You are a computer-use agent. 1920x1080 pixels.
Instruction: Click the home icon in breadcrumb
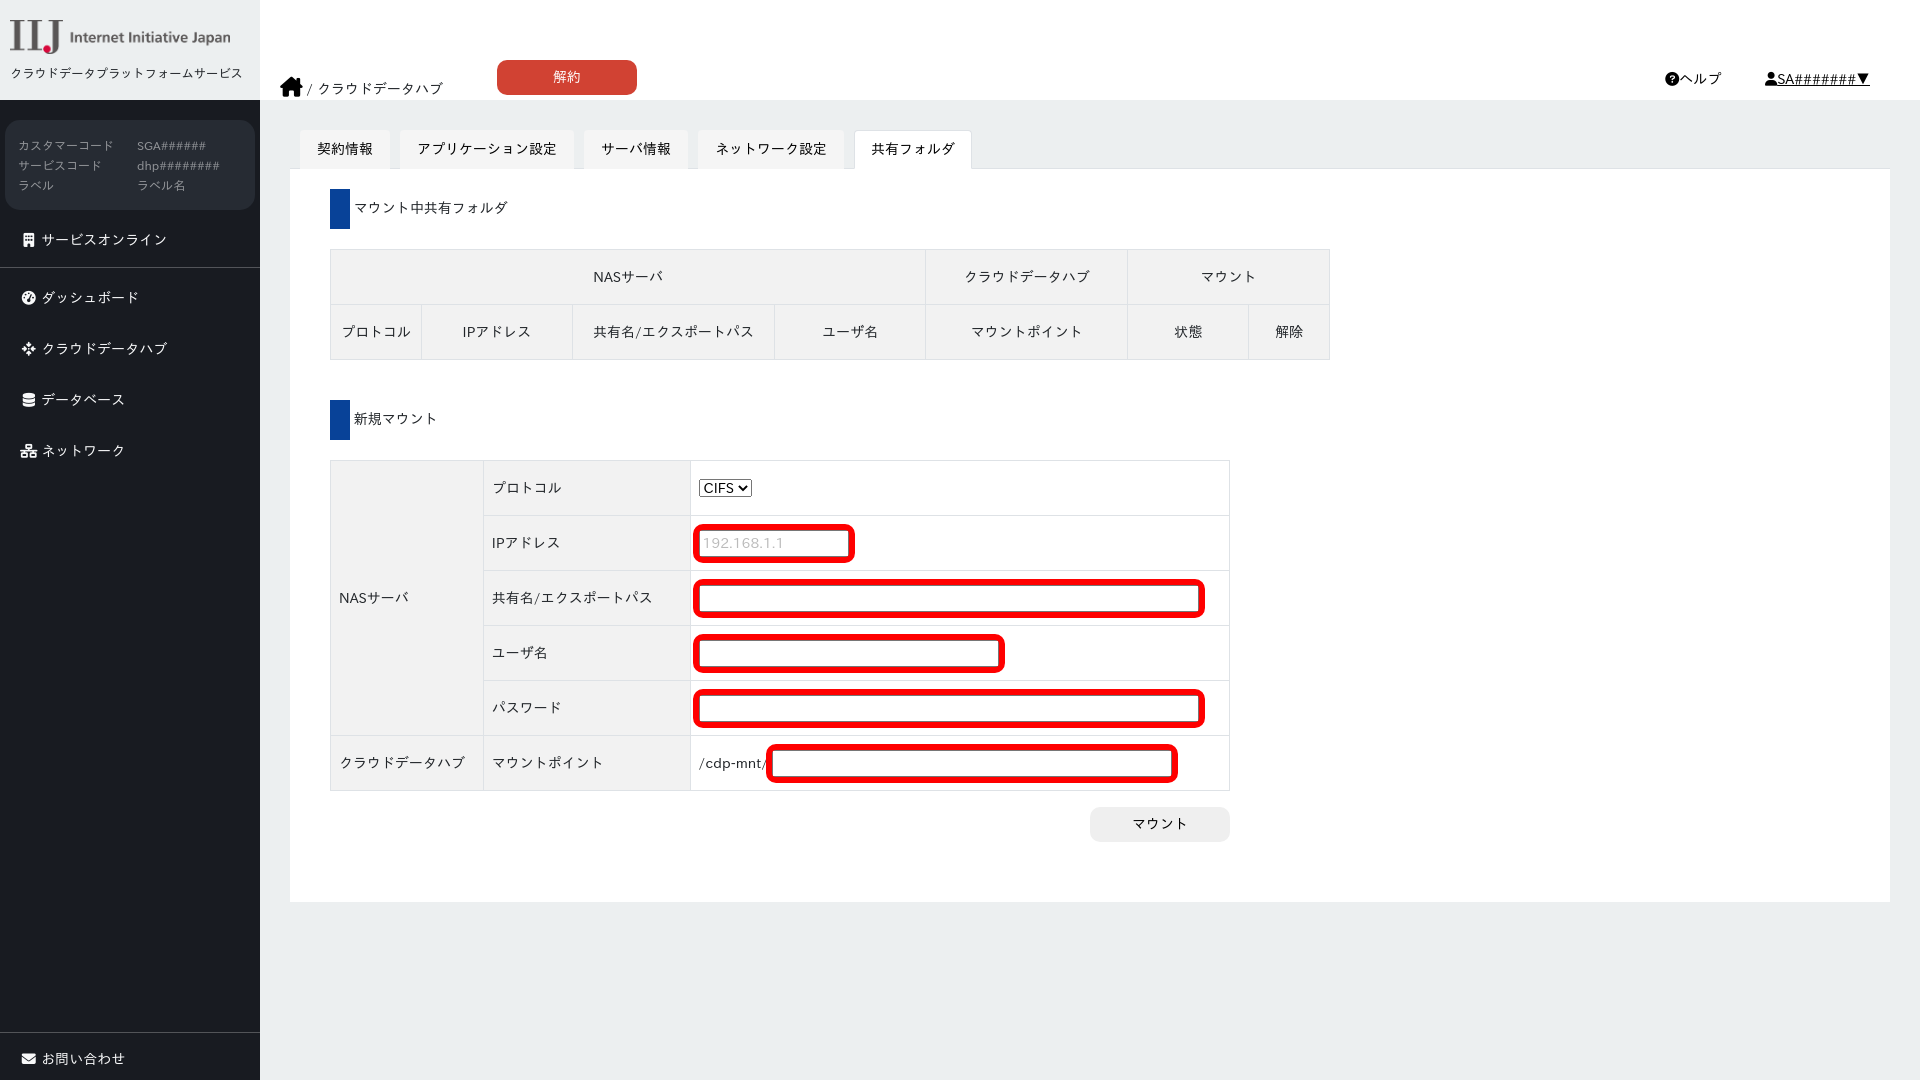(x=291, y=87)
